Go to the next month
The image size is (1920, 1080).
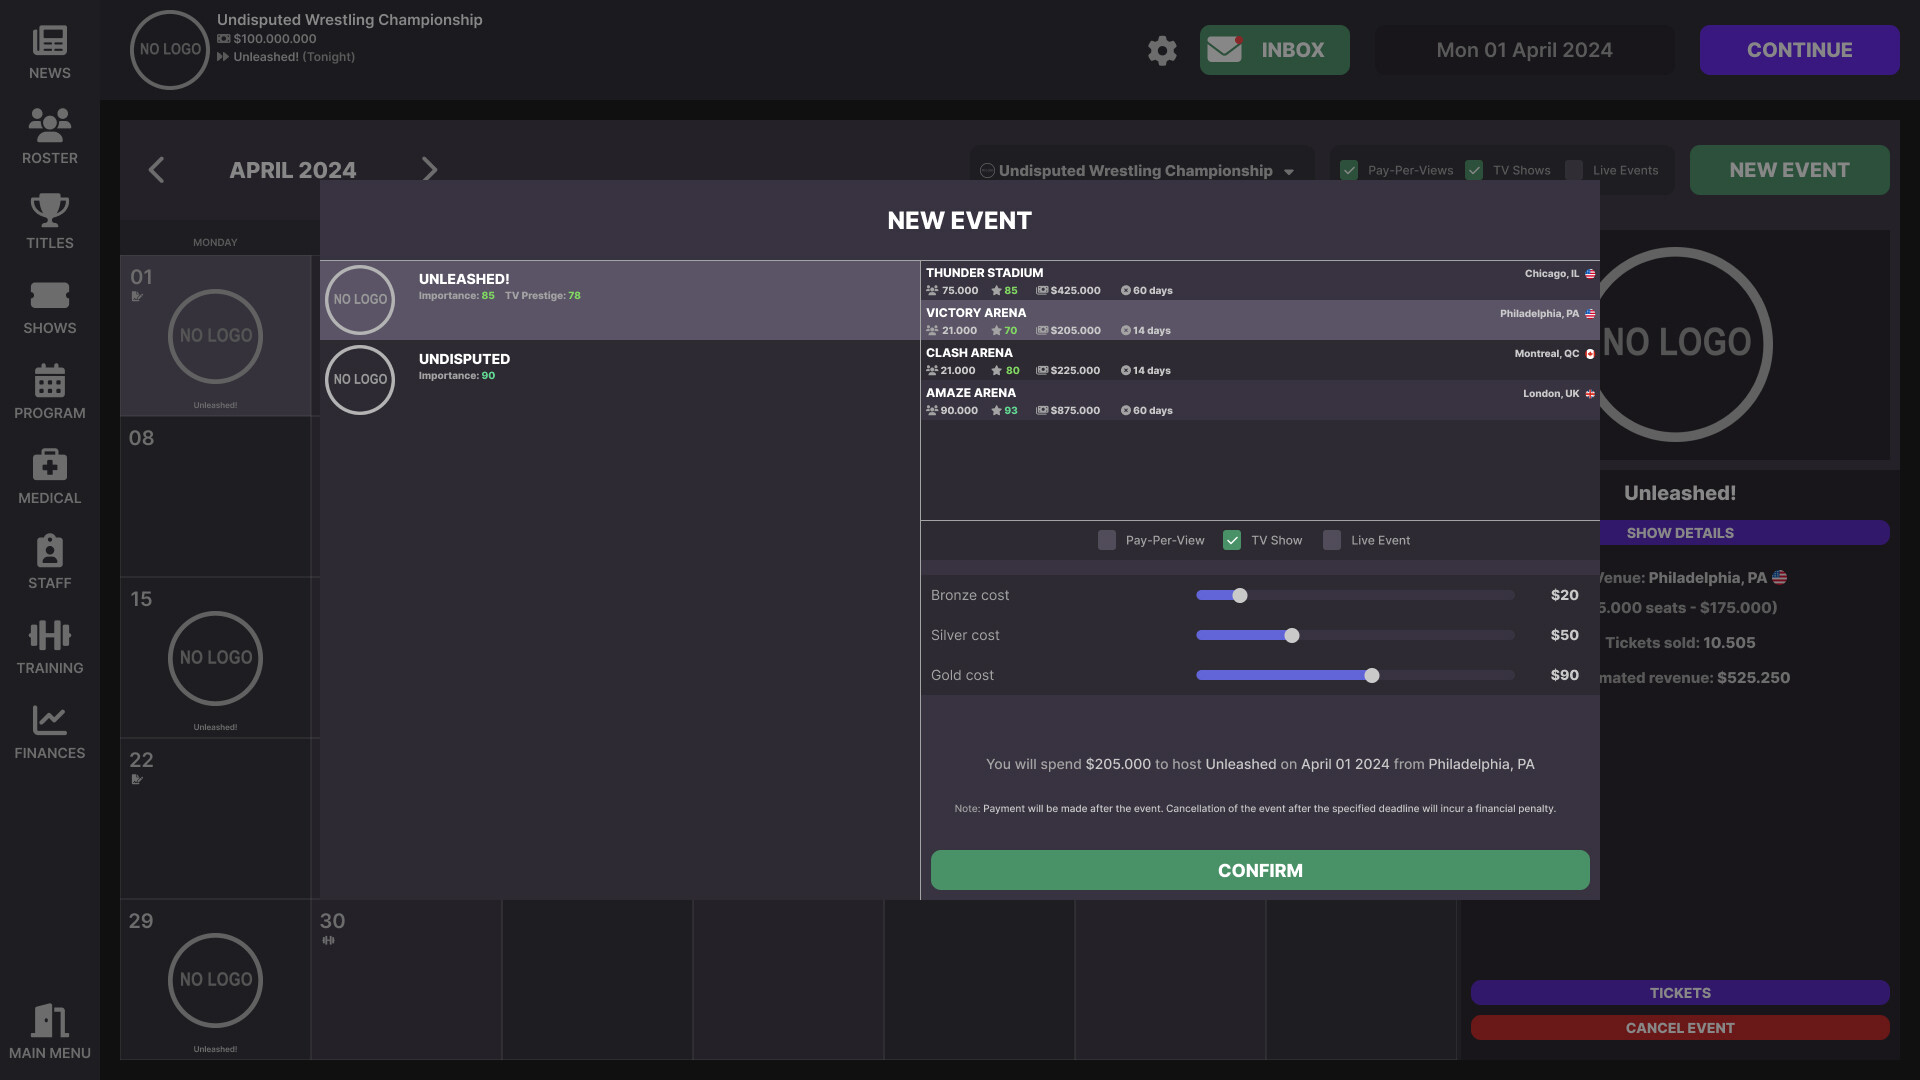point(429,170)
